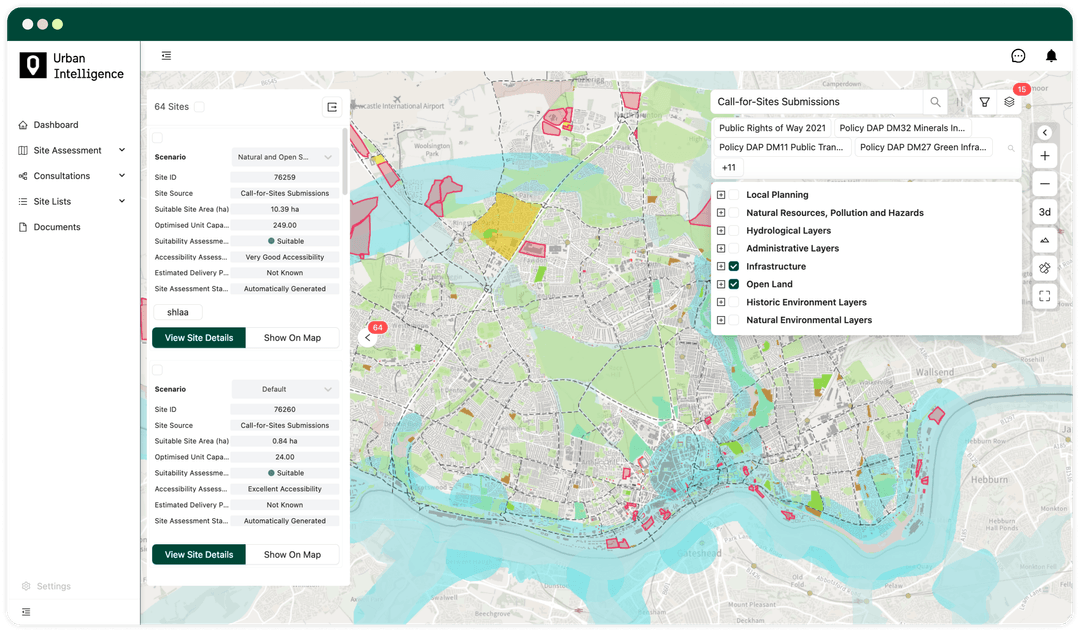
Task: Show site 76260 on the map
Action: (x=293, y=554)
